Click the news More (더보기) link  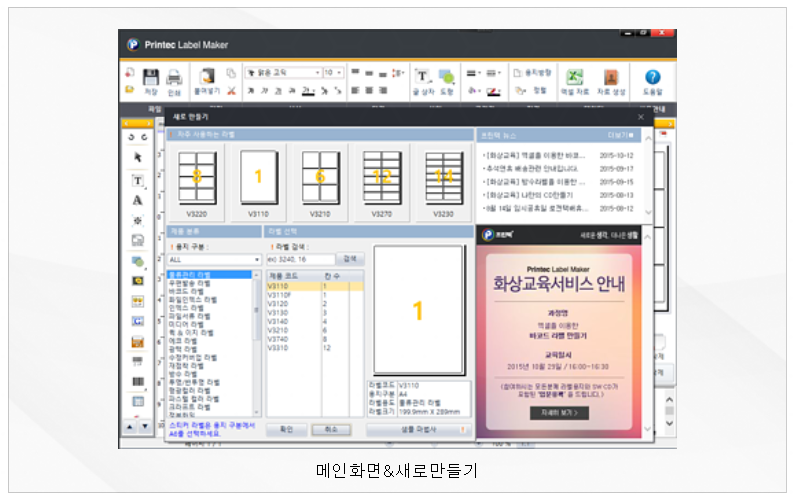[x=621, y=135]
